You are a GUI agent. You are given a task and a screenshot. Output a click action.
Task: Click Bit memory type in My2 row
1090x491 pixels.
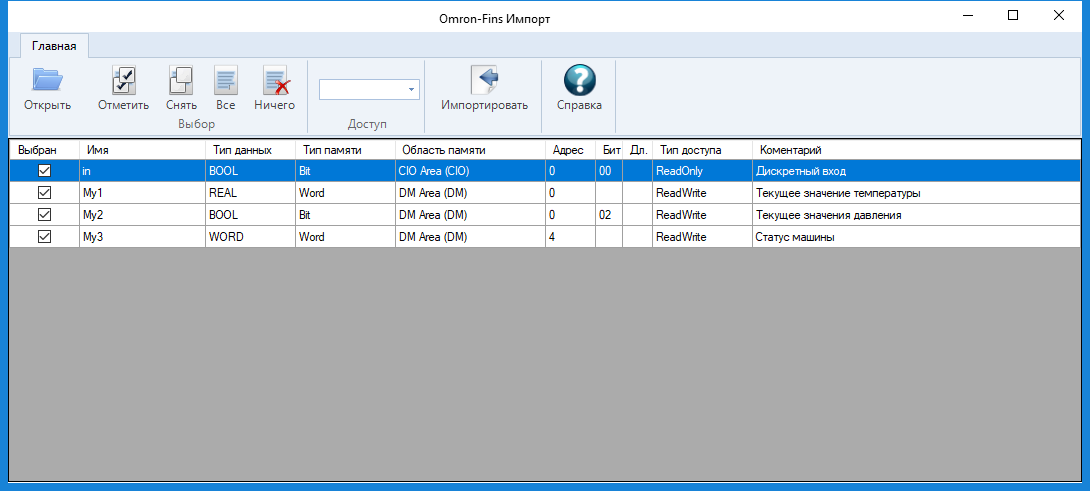click(x=345, y=215)
